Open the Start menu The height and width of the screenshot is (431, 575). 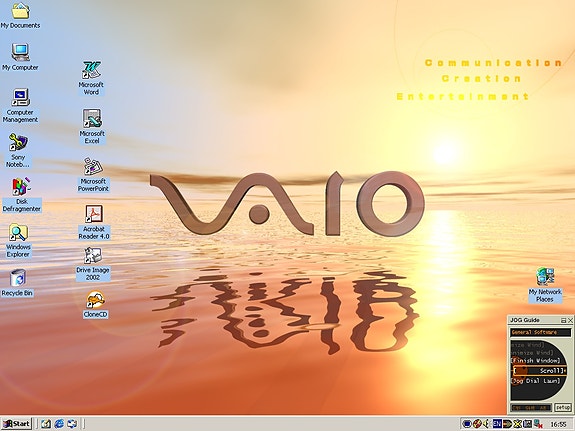pos(17,424)
